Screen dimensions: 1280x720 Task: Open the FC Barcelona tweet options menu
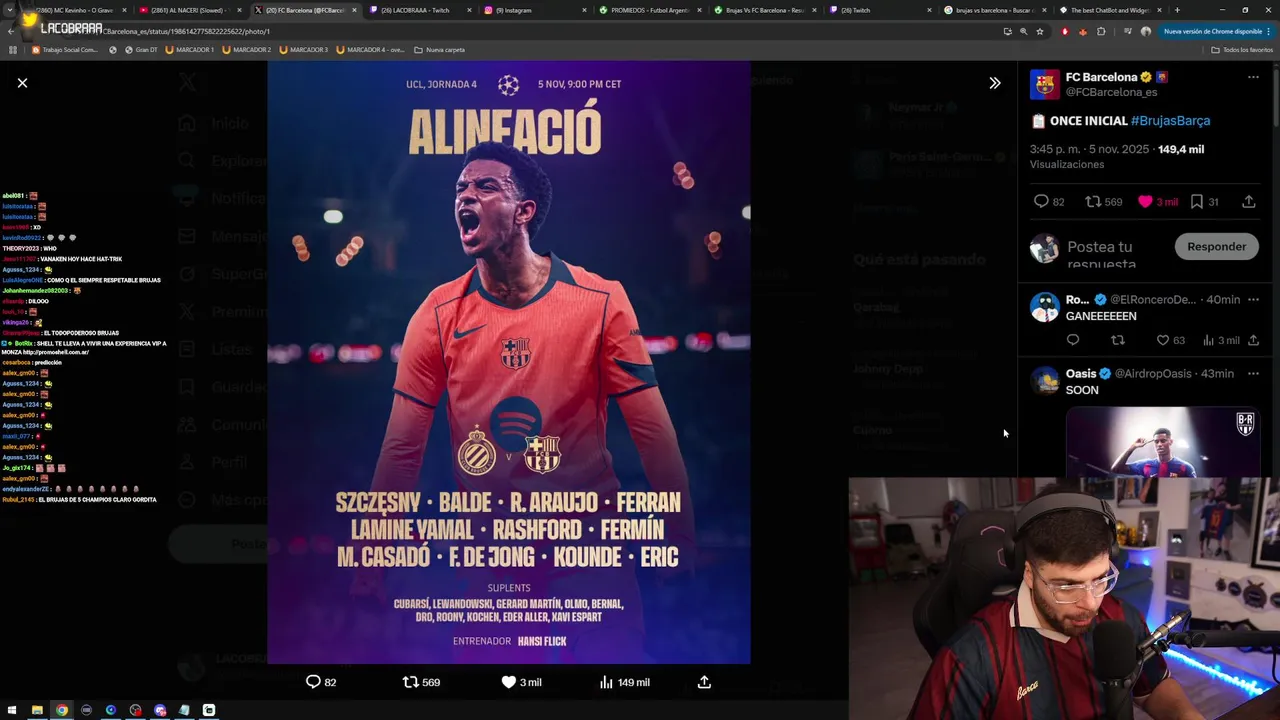(x=1253, y=77)
